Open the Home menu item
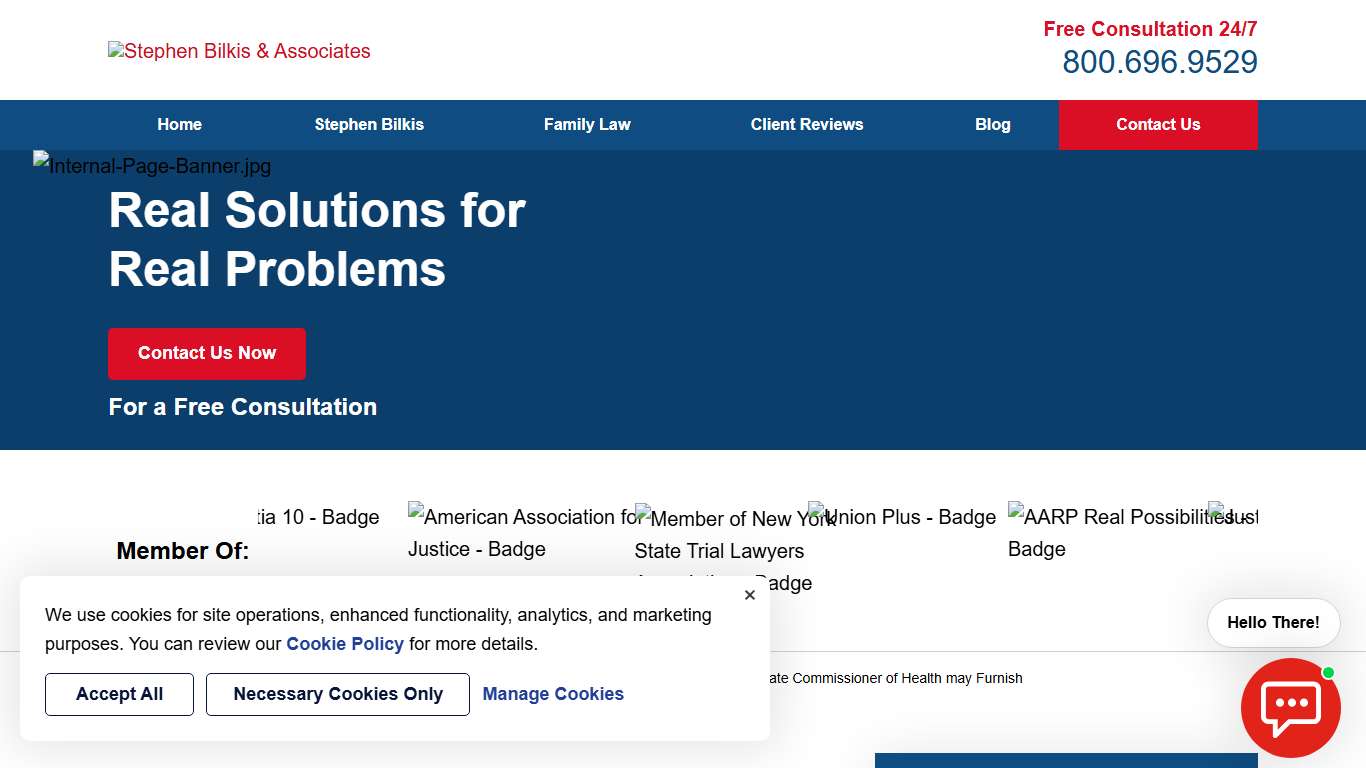Screen dimensions: 1366x768 pos(179,125)
